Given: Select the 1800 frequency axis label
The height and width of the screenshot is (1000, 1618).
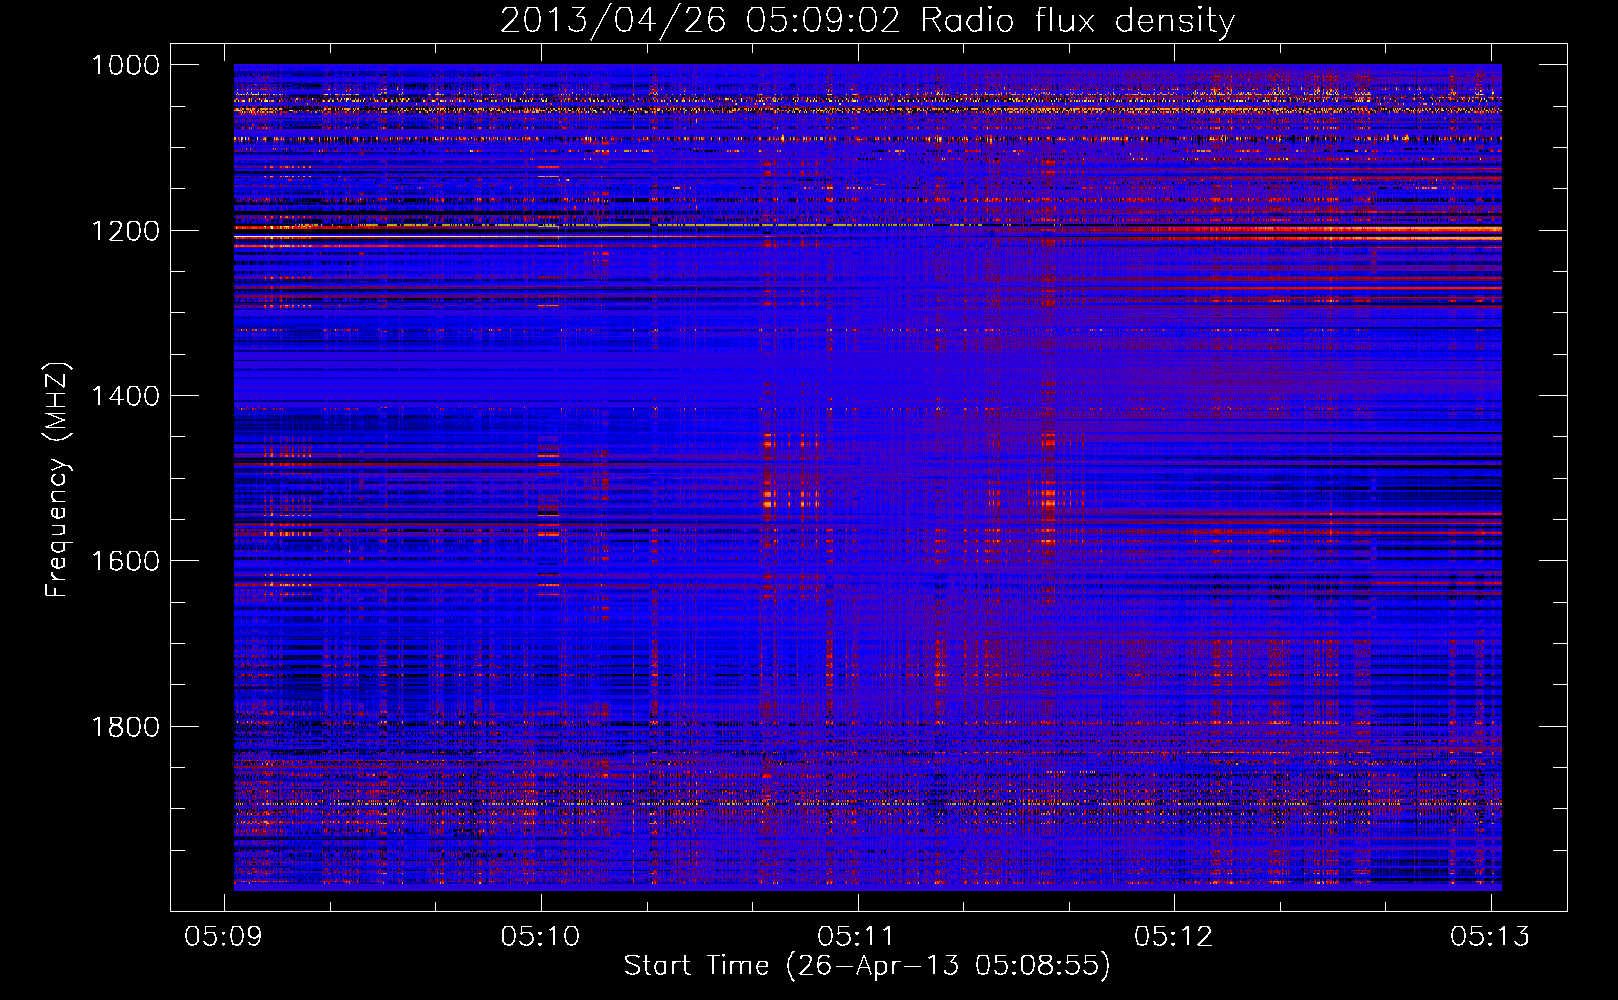Looking at the screenshot, I should click(125, 727).
